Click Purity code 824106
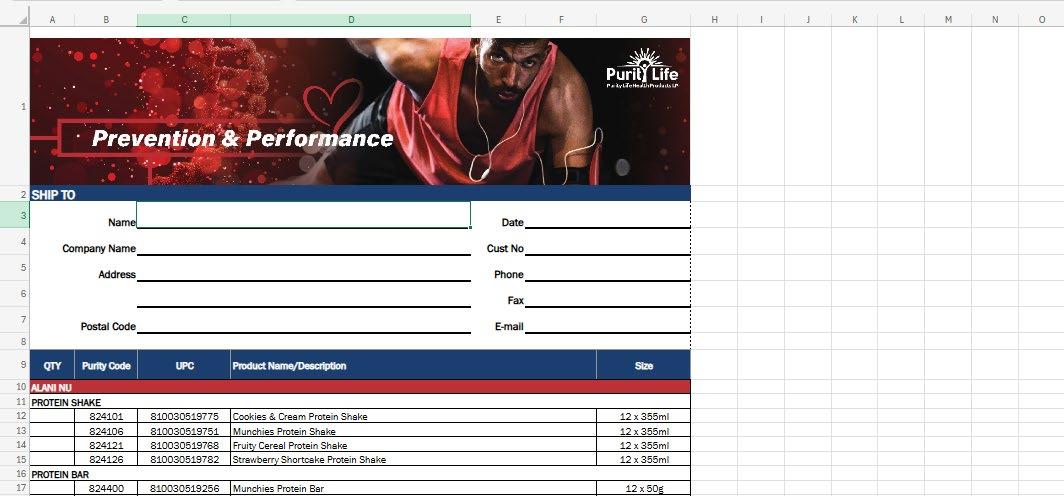 coord(106,431)
